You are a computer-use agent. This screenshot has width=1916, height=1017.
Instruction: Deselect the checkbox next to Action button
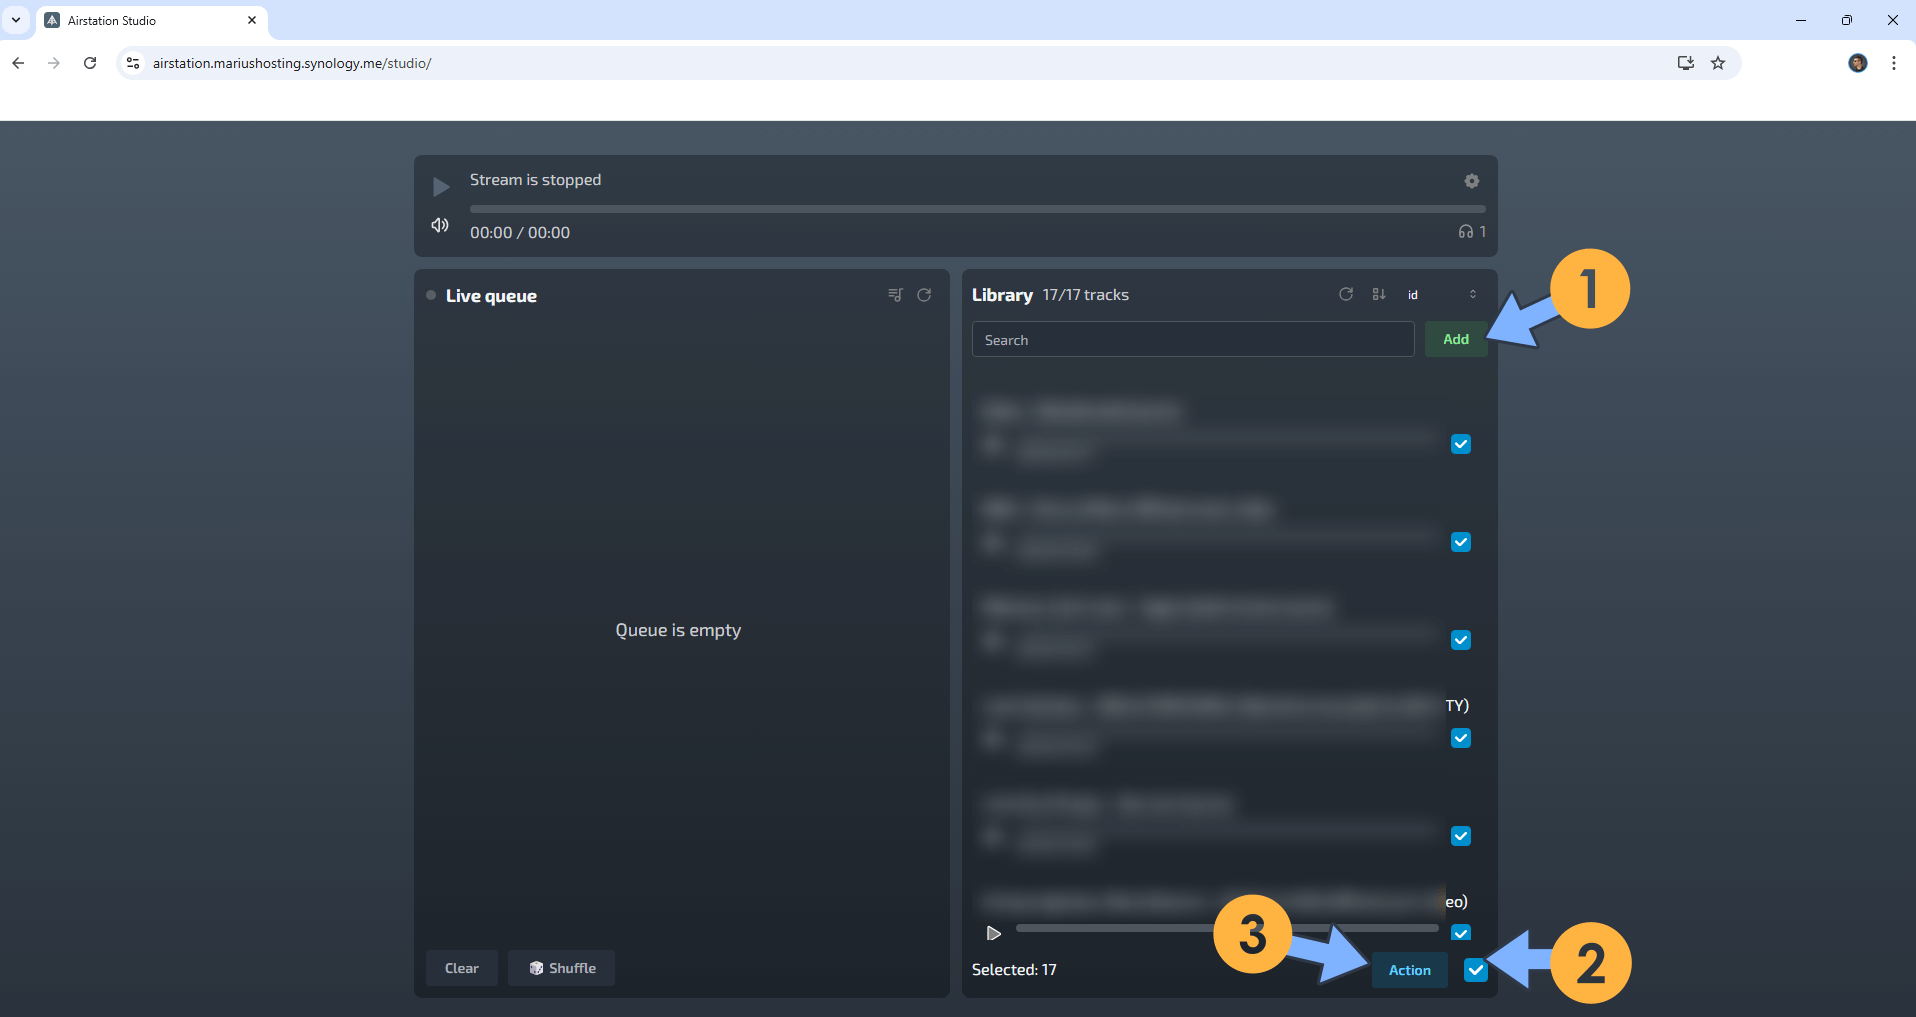(x=1476, y=969)
